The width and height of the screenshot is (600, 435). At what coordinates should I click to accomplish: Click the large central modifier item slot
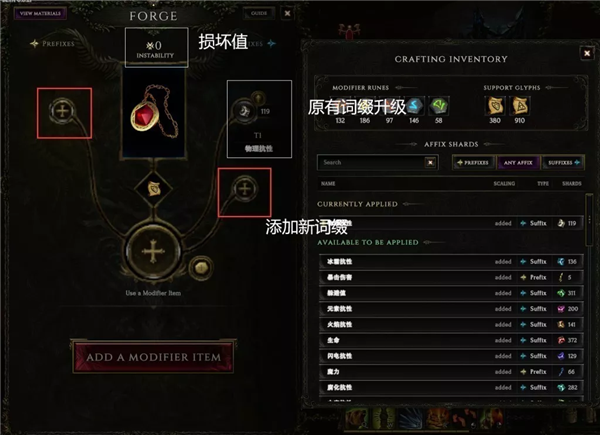153,251
